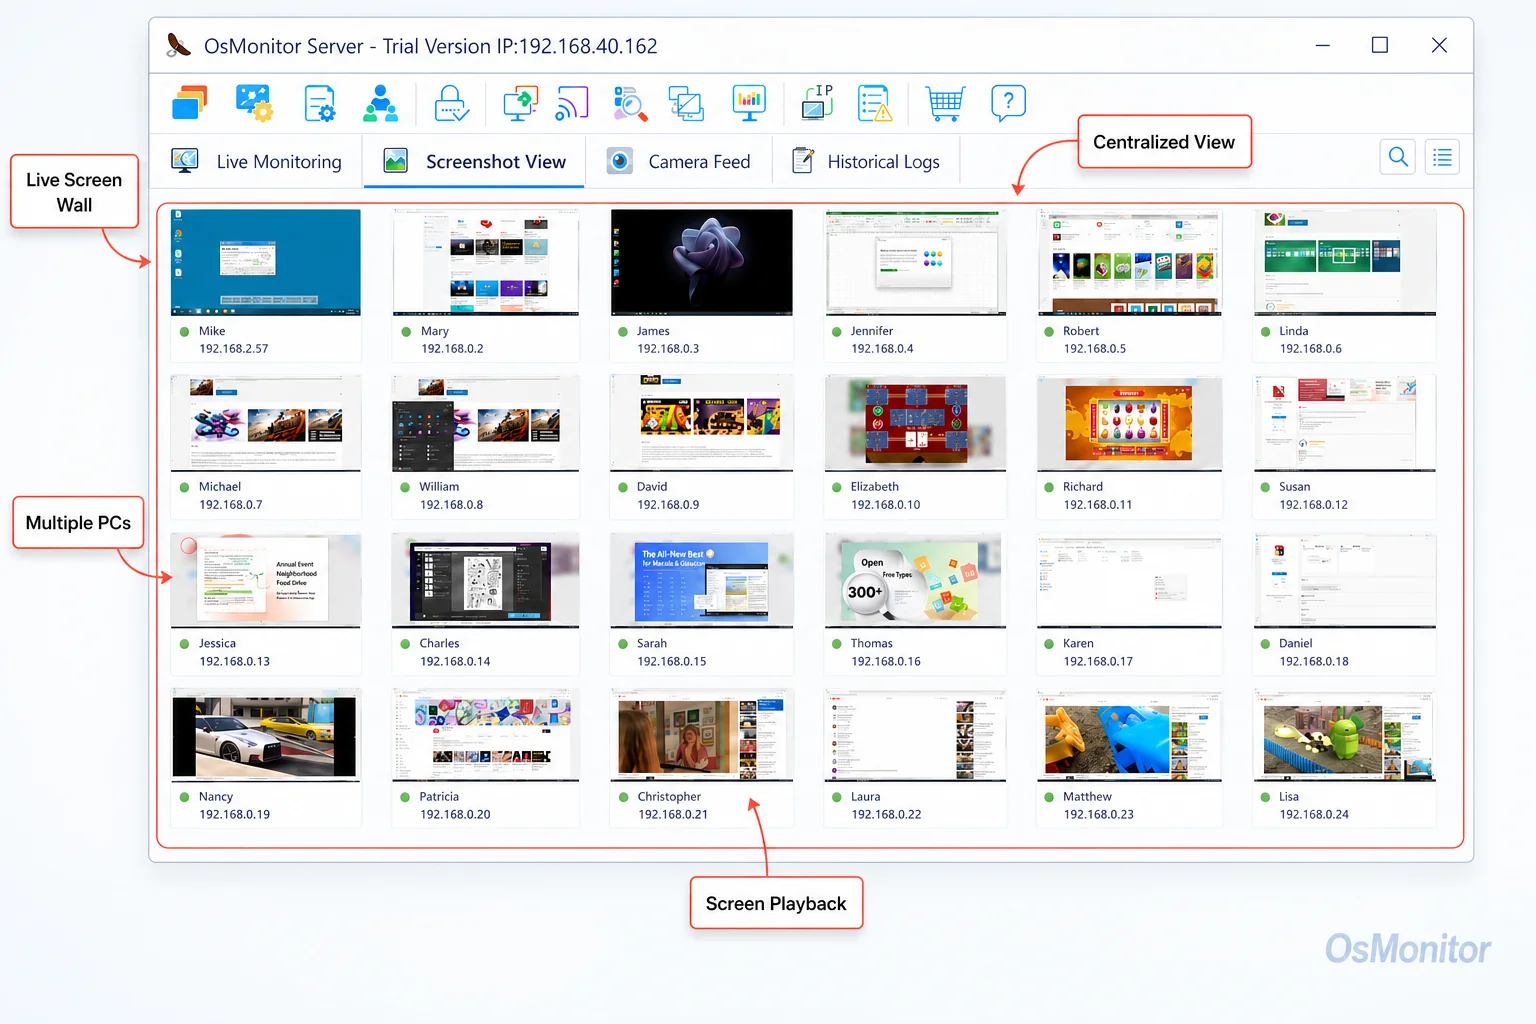Open Mary's screen thumbnail
Screen dimensions: 1536x1024
(x=486, y=262)
